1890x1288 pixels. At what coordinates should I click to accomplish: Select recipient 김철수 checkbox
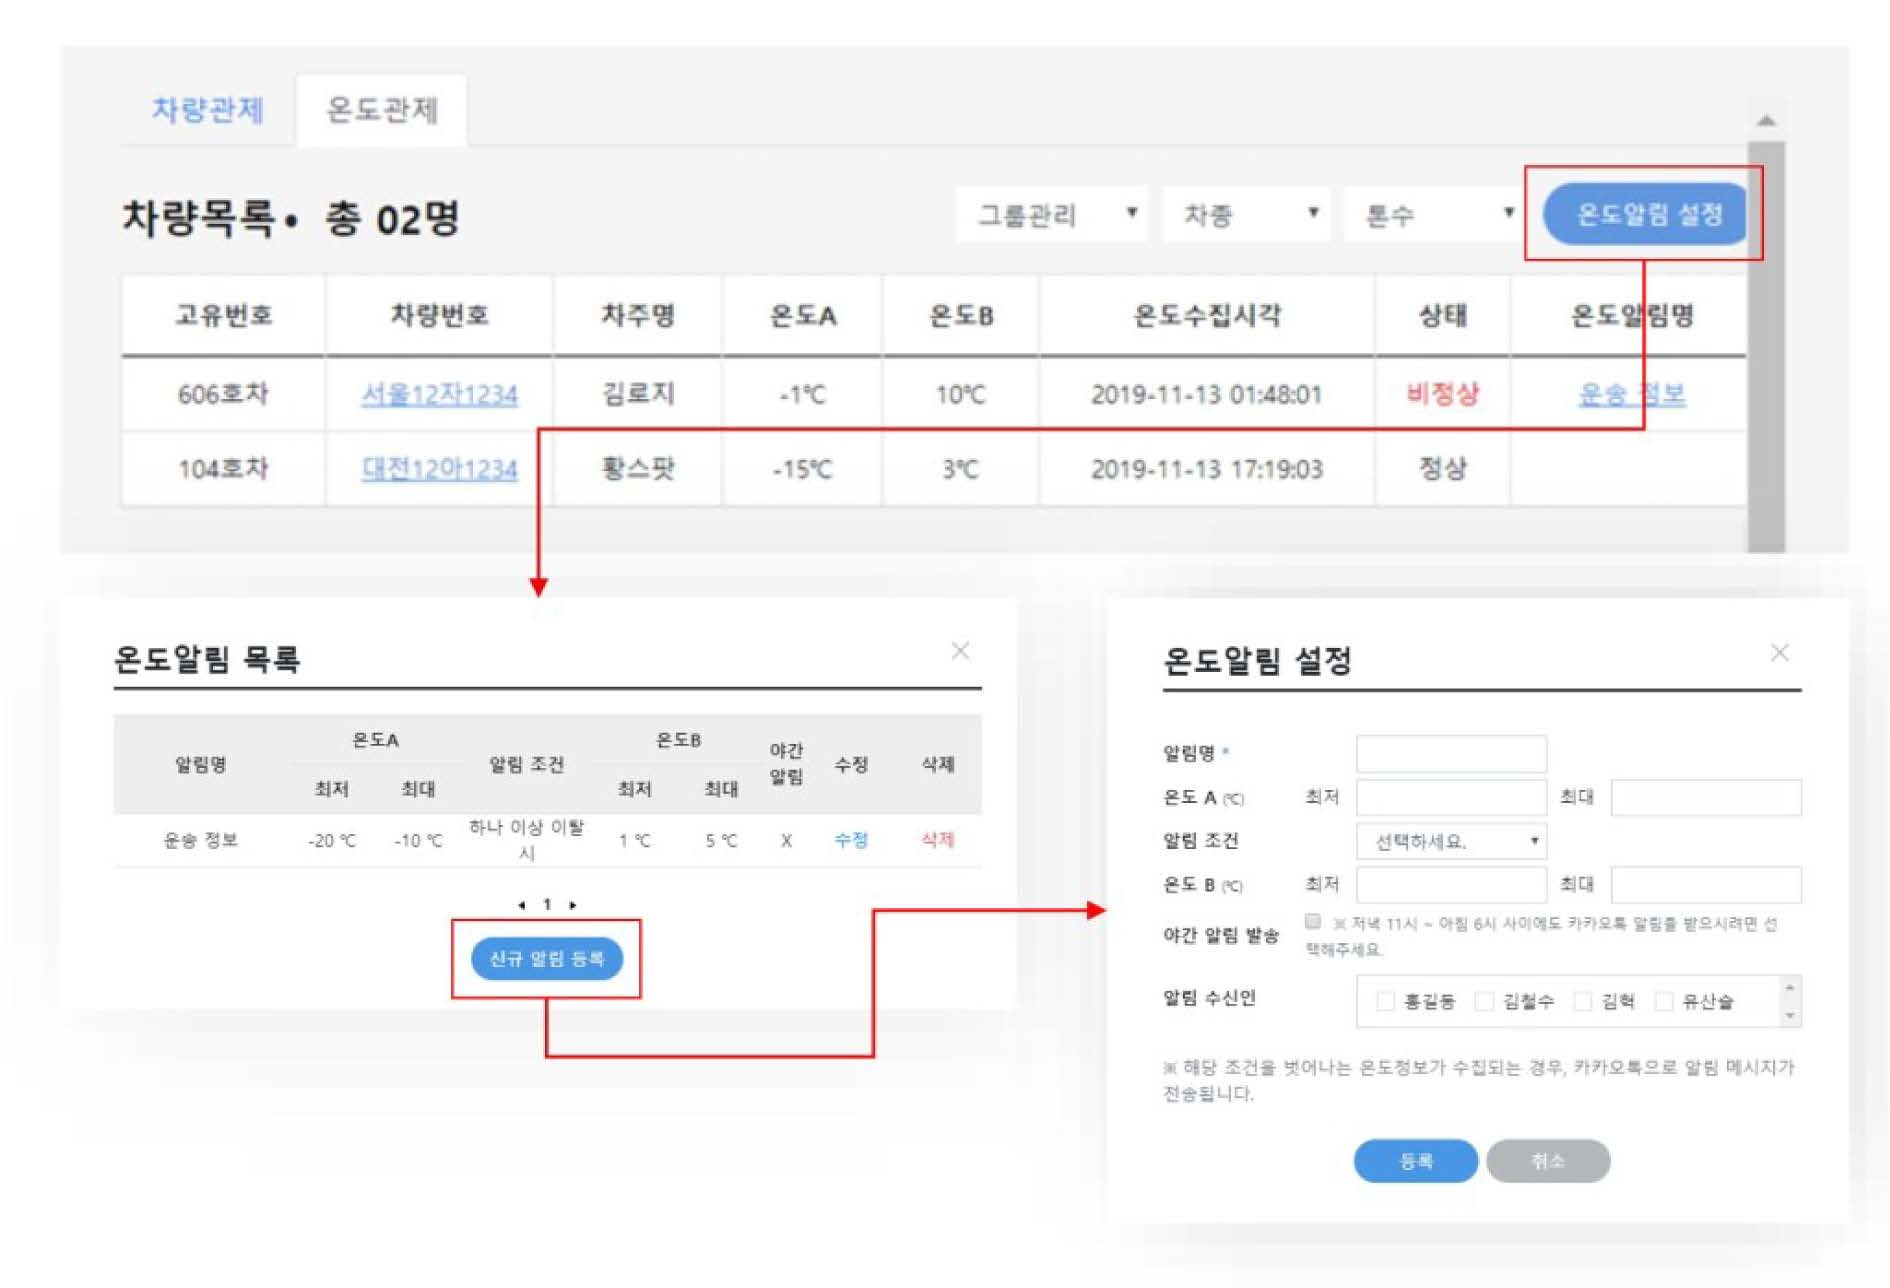click(x=1484, y=1001)
